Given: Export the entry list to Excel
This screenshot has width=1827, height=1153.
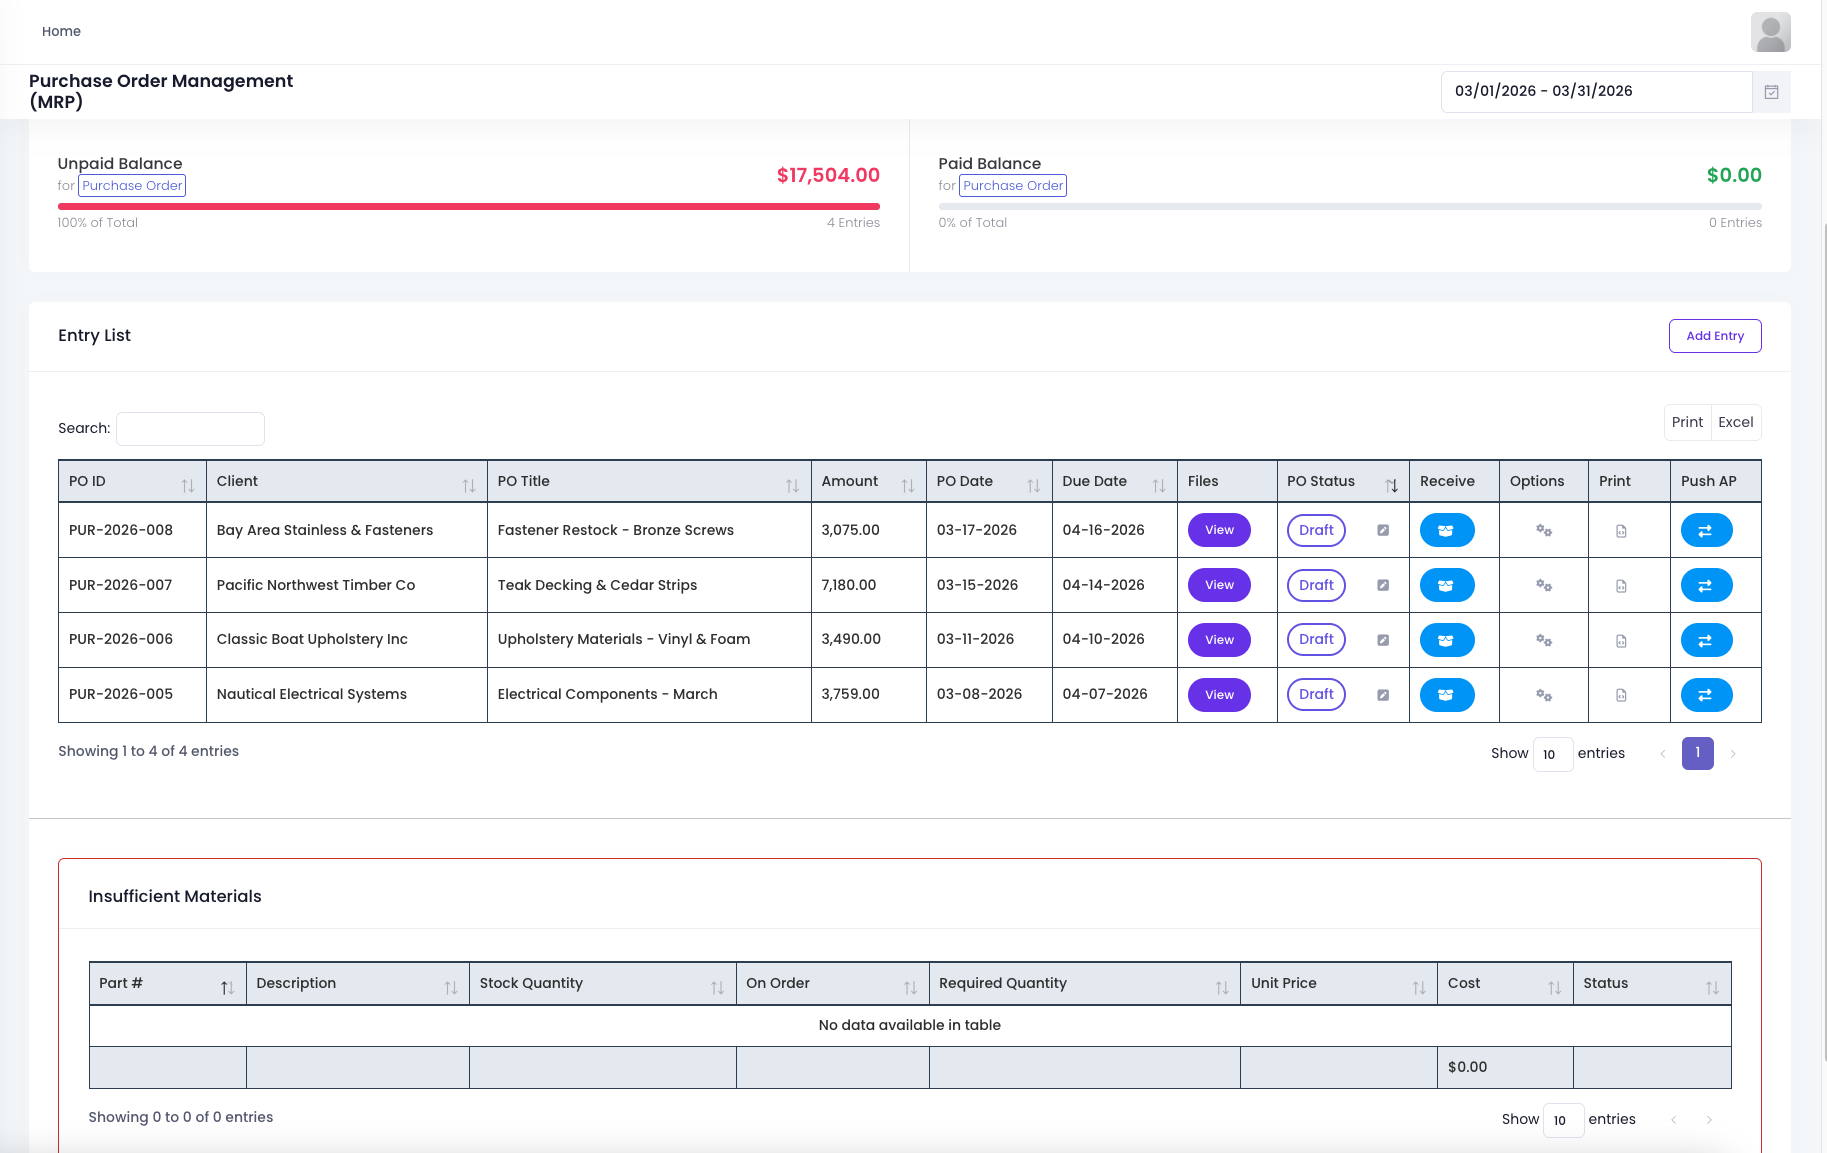Looking at the screenshot, I should (x=1735, y=422).
